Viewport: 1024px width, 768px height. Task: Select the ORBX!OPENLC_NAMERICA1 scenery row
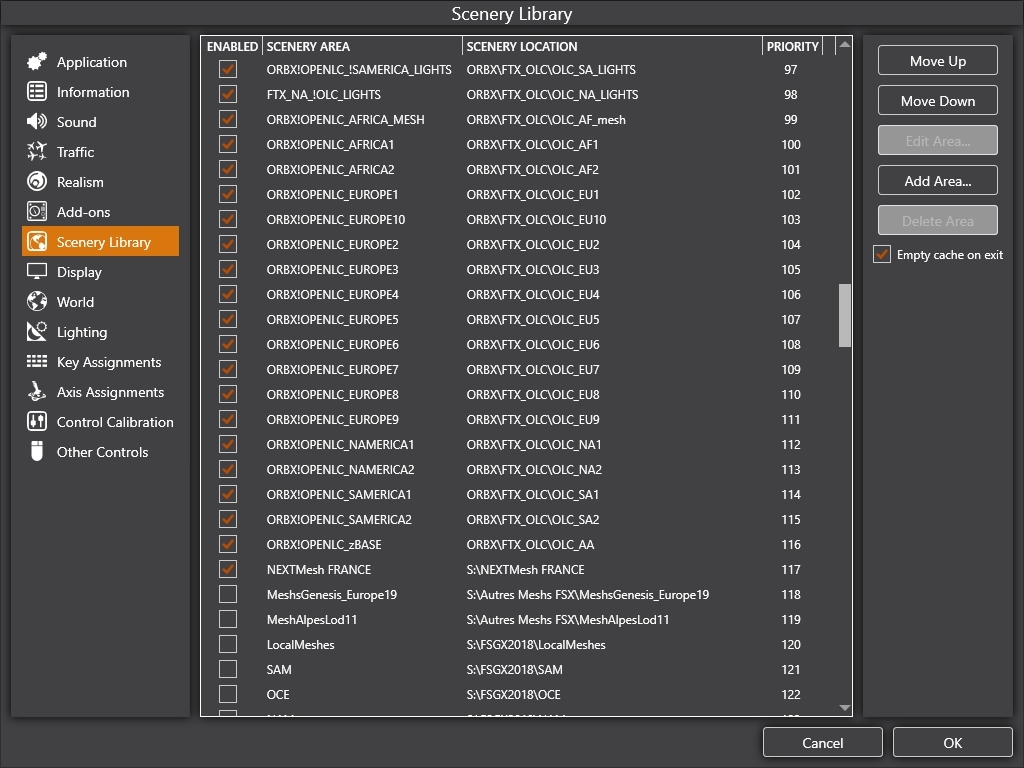coord(519,445)
